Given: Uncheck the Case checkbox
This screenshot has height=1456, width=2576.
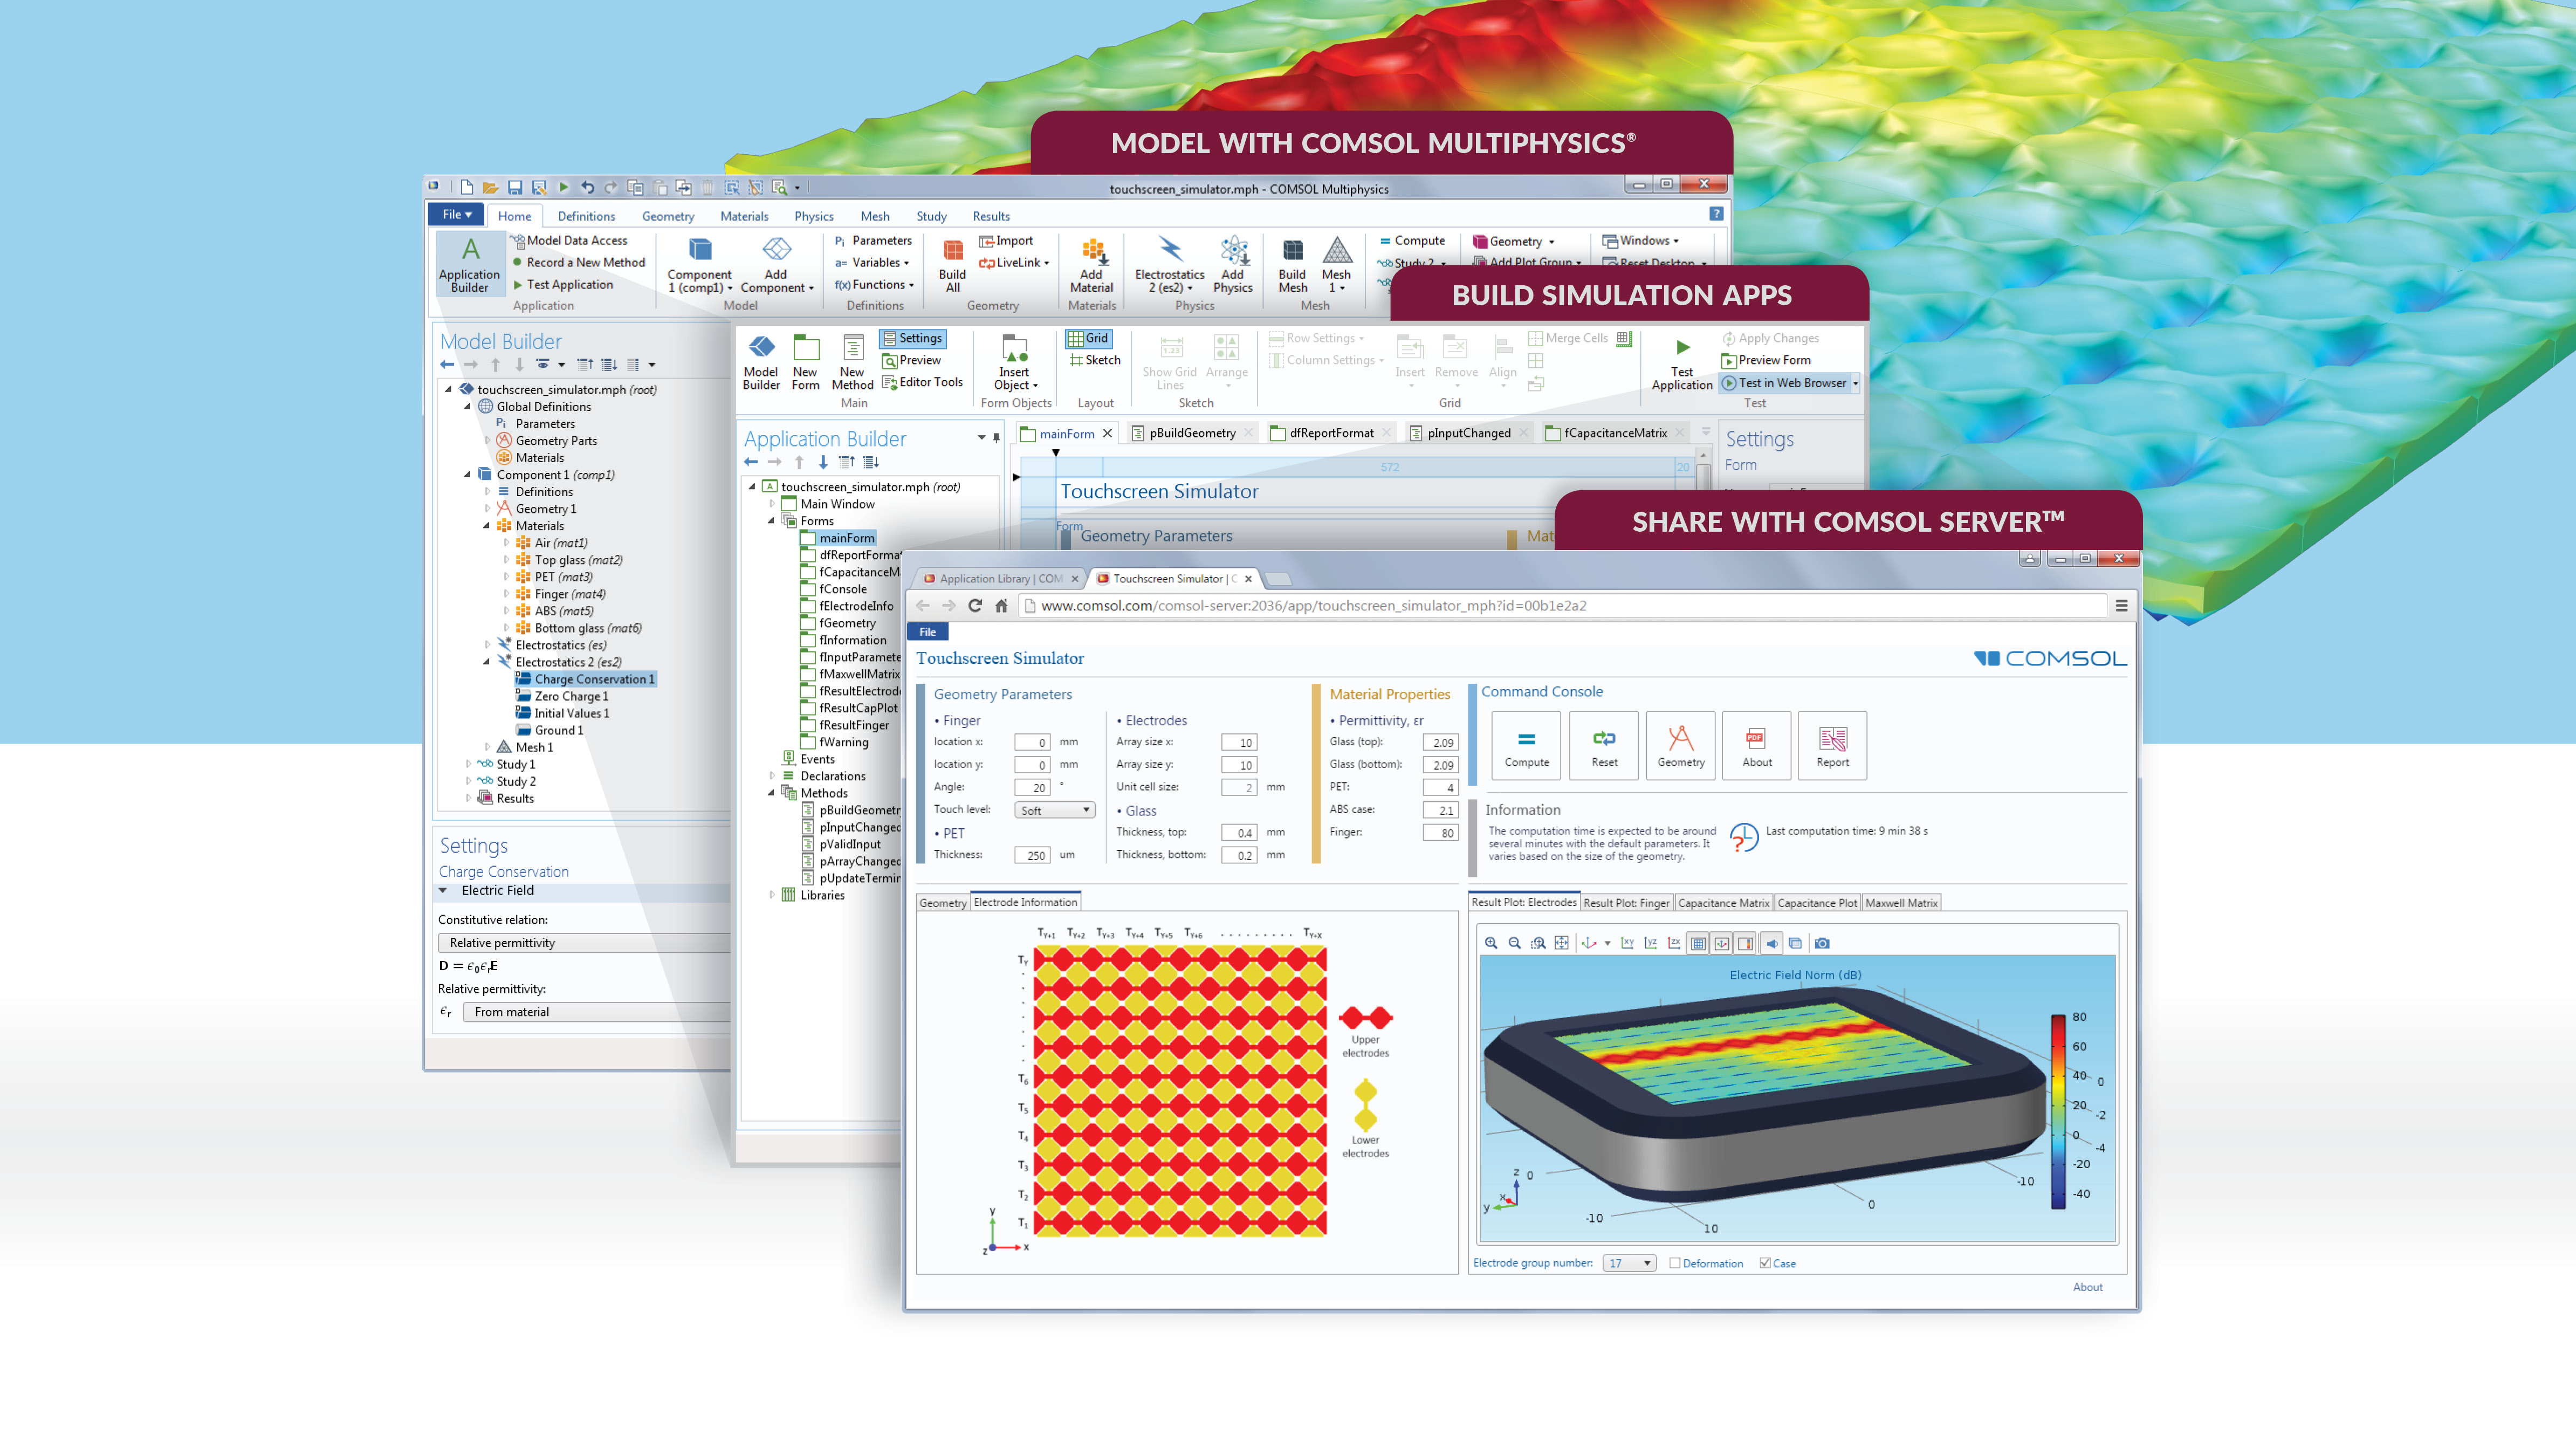Looking at the screenshot, I should click(x=1765, y=1263).
